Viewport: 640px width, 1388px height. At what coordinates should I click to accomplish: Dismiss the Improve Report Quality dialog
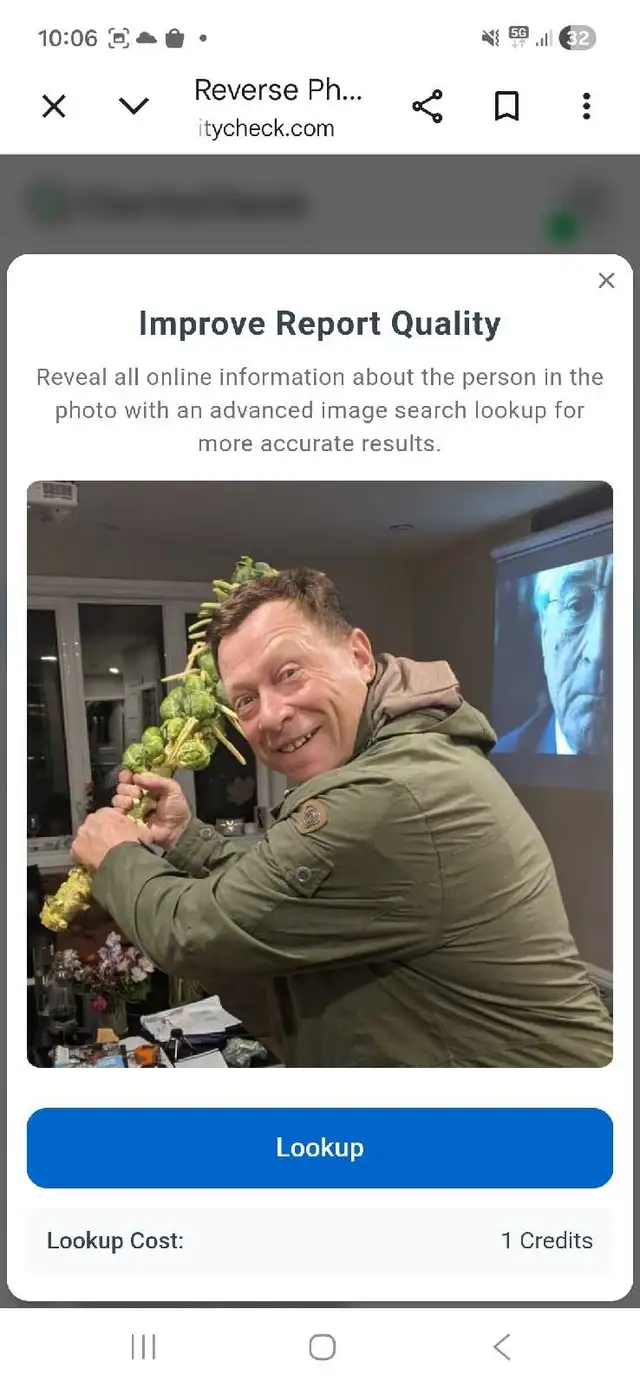click(606, 281)
